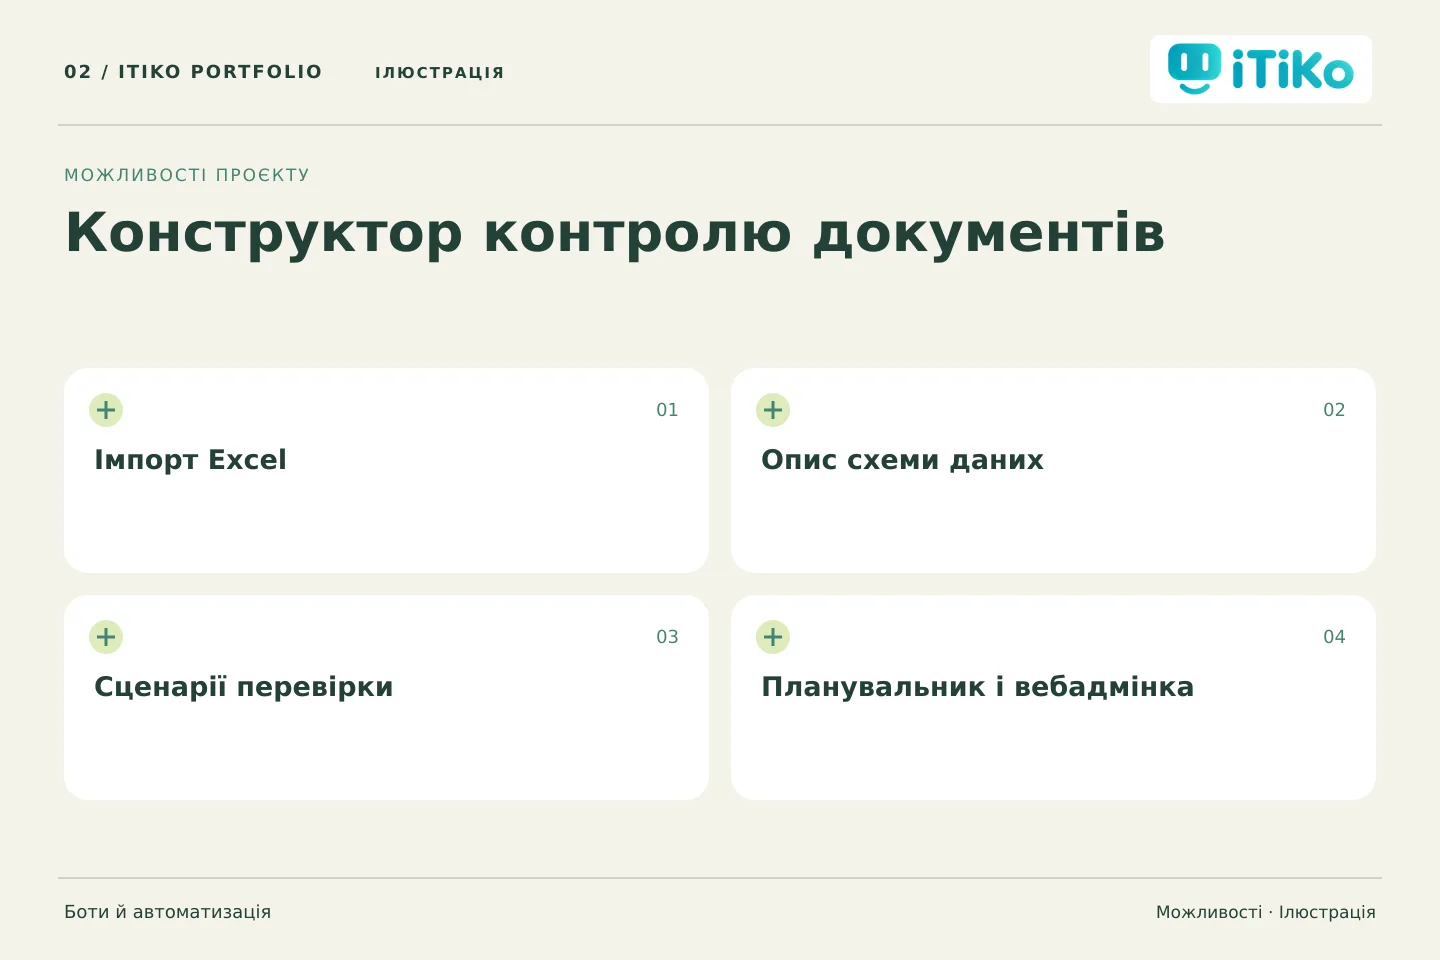
Task: Click the Боти й автоматизація footer text
Action: pyautogui.click(x=168, y=912)
